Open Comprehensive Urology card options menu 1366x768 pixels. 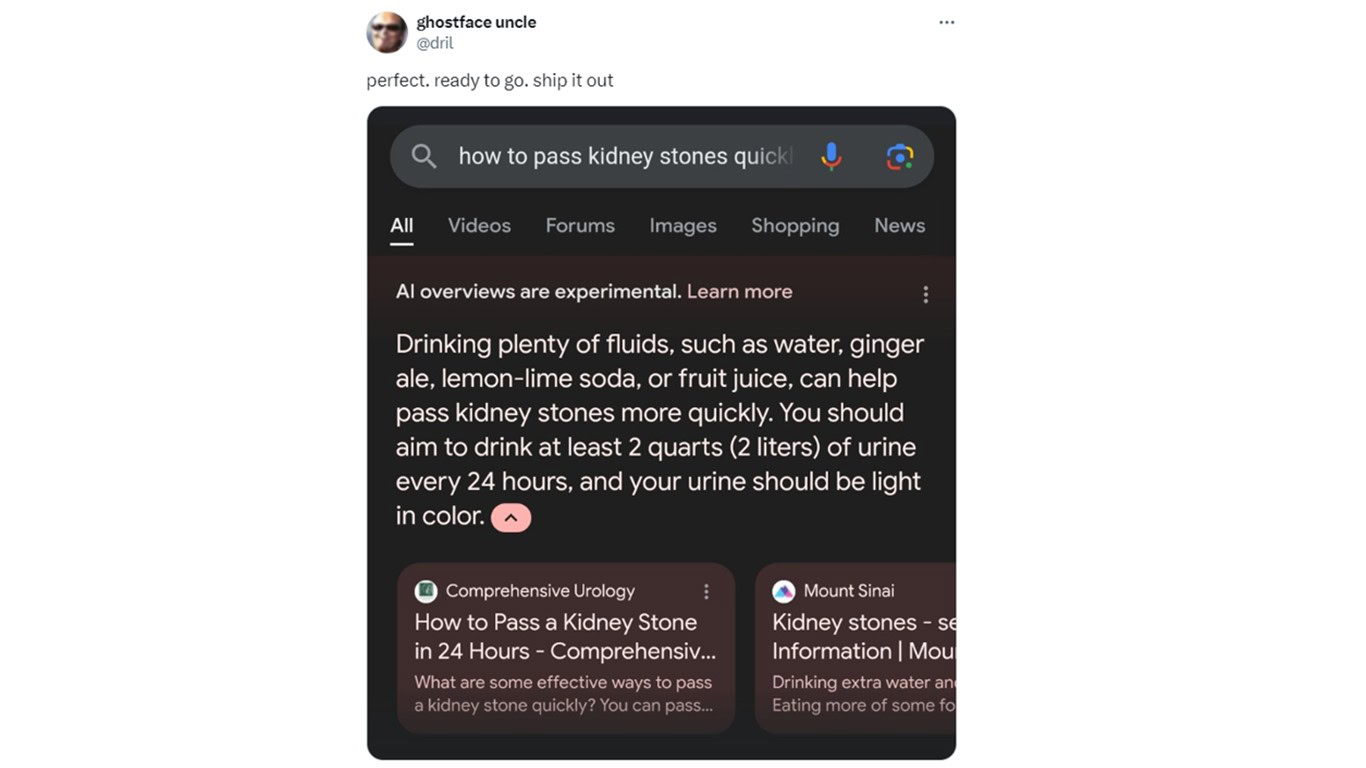point(706,592)
